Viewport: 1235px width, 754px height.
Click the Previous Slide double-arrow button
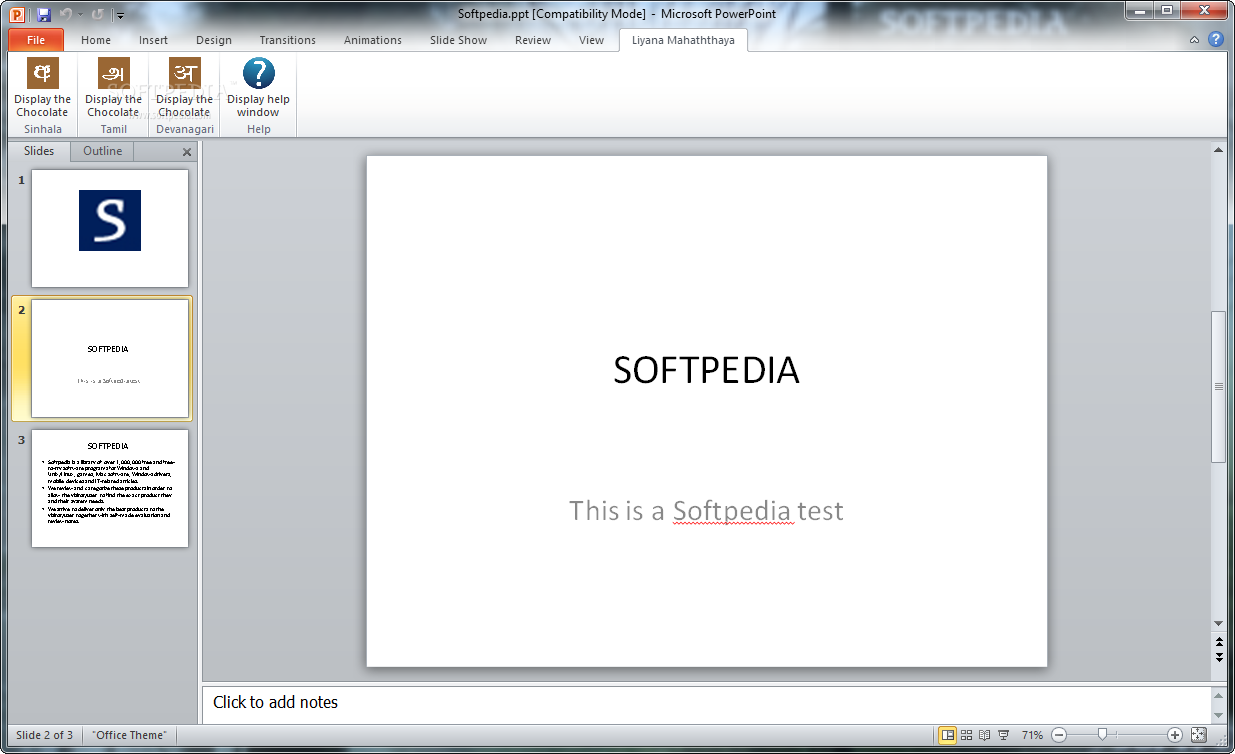tap(1219, 641)
